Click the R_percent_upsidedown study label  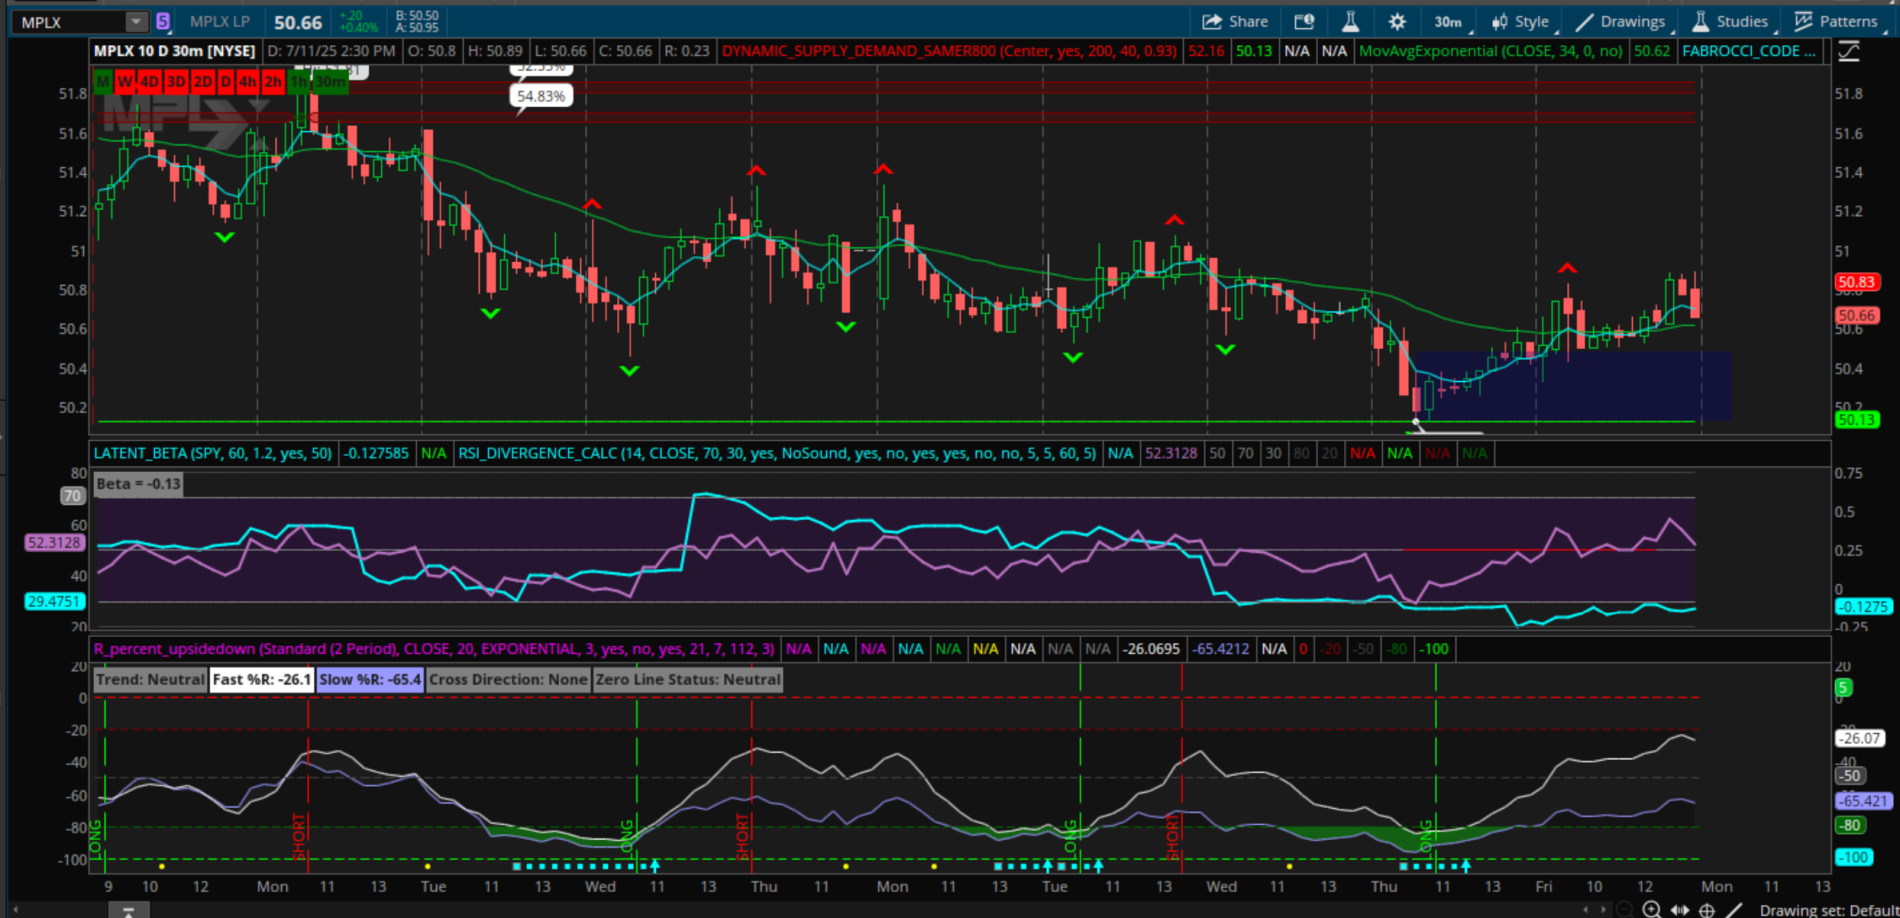434,649
